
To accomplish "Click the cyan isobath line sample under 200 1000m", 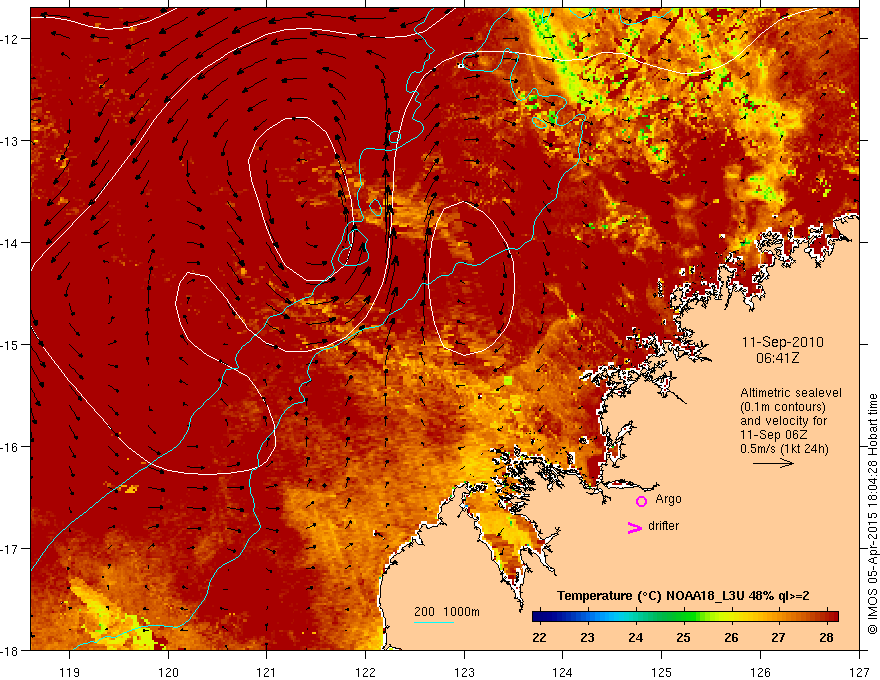I will pos(434,622).
